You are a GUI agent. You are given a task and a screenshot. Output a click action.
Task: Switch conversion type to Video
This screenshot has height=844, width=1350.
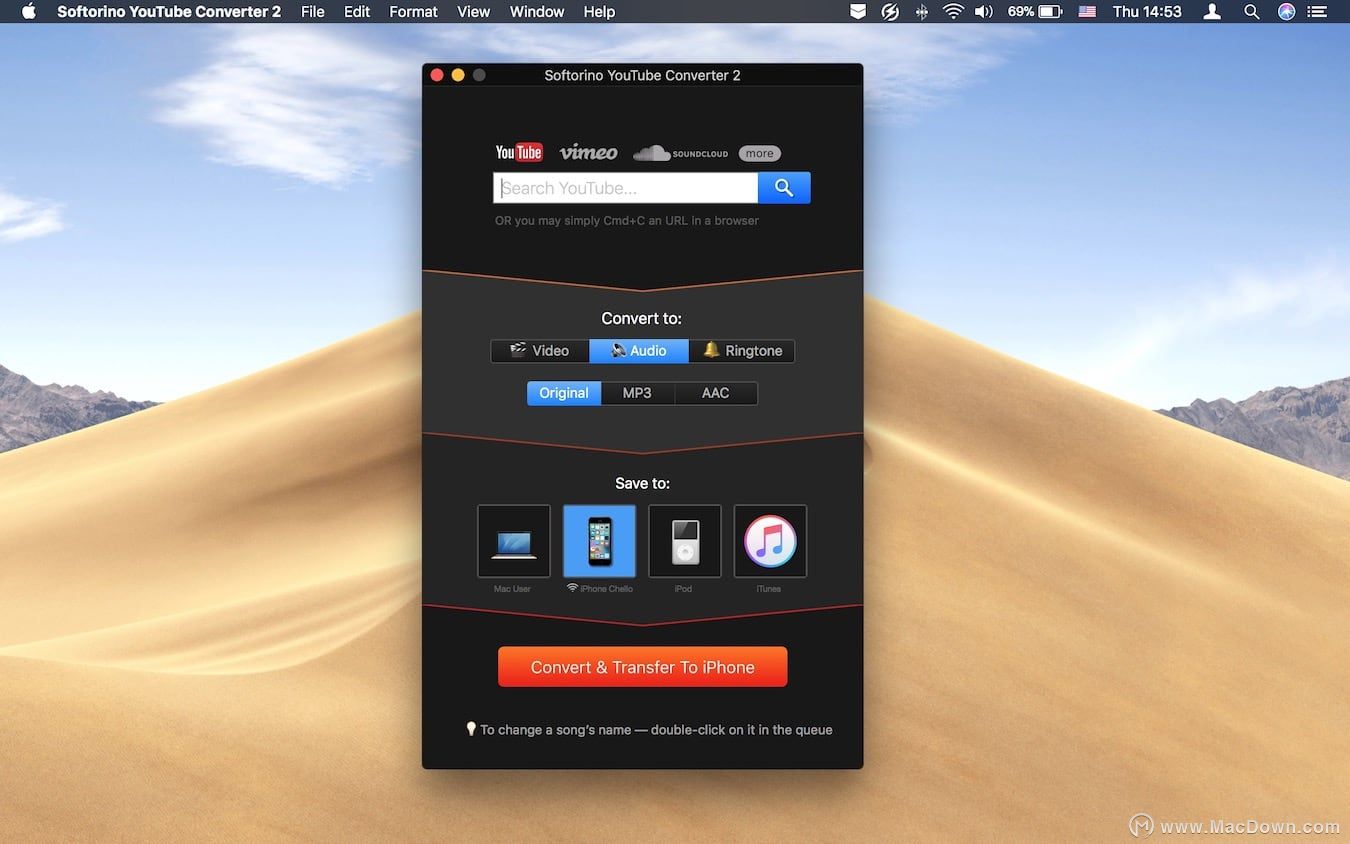(x=540, y=351)
